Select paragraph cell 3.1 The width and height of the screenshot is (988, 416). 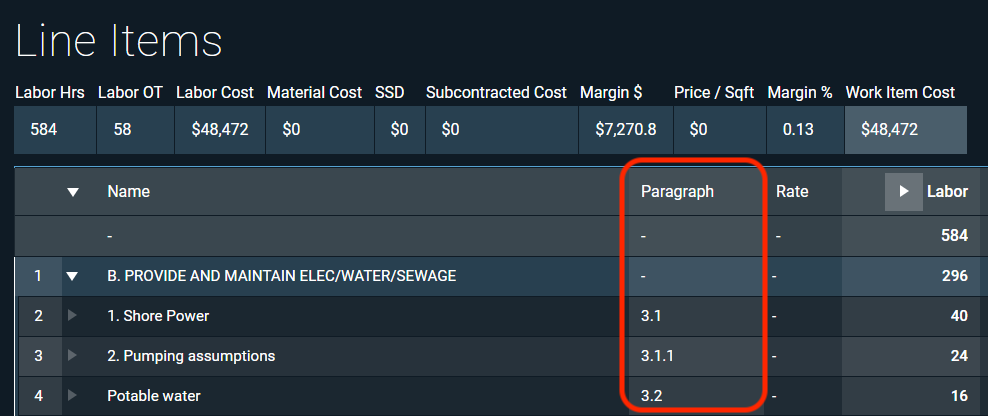point(652,316)
